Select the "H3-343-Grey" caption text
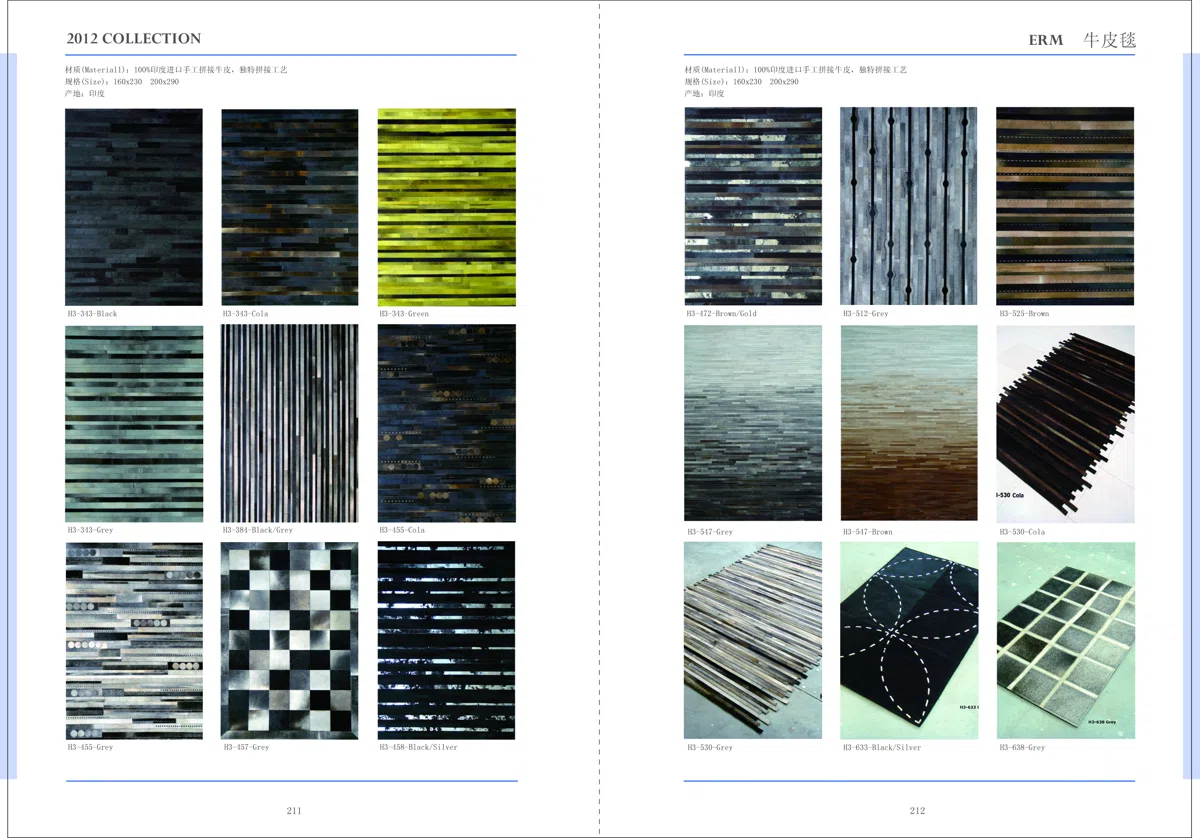This screenshot has height=838, width=1200. tap(91, 530)
